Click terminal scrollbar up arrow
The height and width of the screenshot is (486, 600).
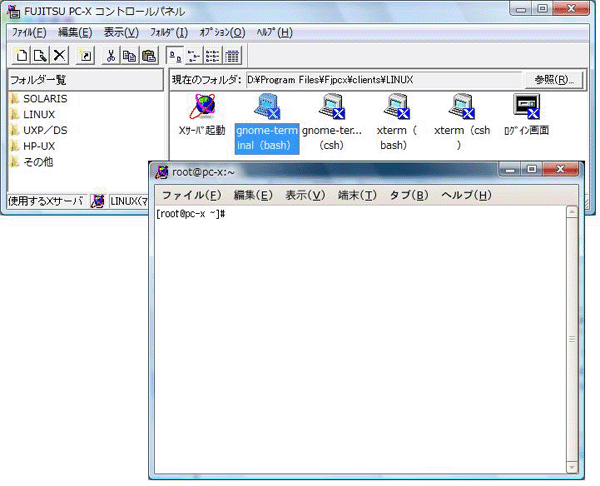pos(572,212)
